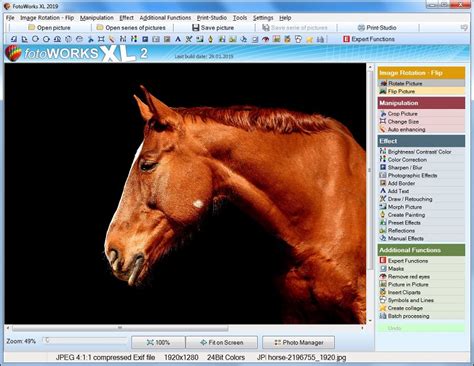Click the Draw/Retouching toolbar icon
This screenshot has width=474, height=366.
click(189, 39)
